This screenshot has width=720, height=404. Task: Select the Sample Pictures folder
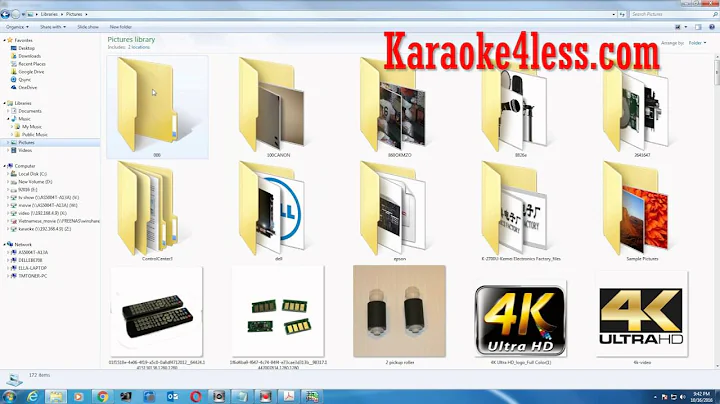tap(642, 211)
